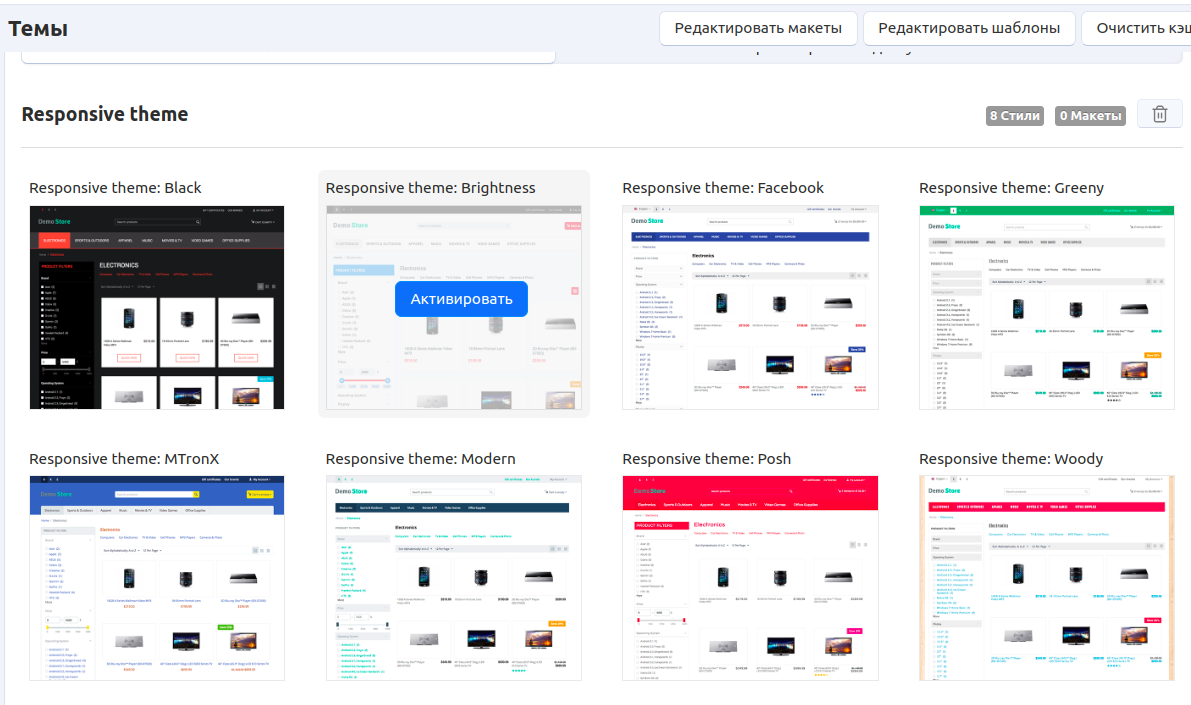Click the 'Responsive theme: Woody' label
The height and width of the screenshot is (705, 1191).
(x=1011, y=459)
